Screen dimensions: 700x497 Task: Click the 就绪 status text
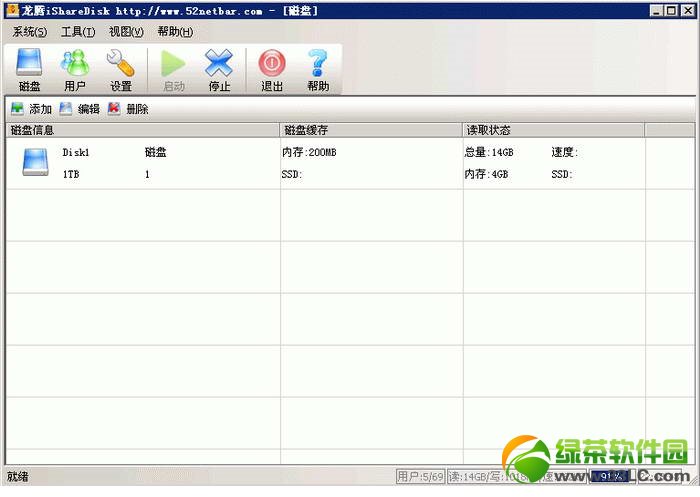(17, 476)
